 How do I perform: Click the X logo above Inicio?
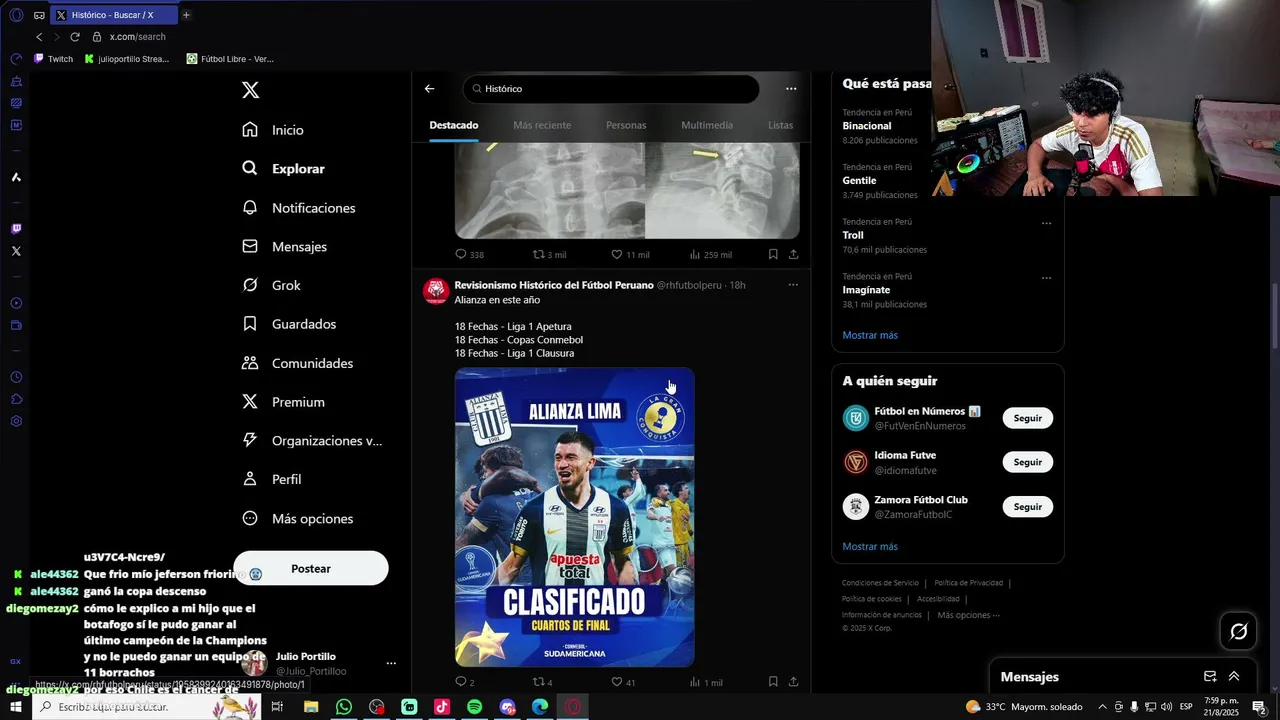(250, 90)
